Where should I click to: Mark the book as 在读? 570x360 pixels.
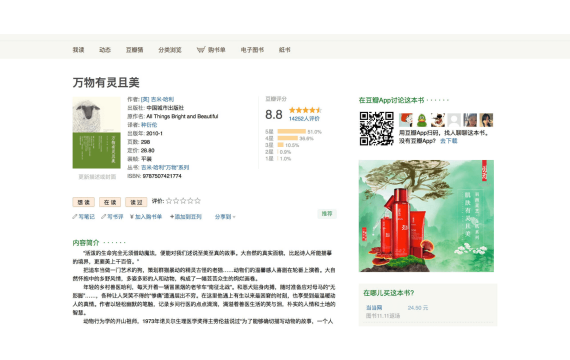110,202
